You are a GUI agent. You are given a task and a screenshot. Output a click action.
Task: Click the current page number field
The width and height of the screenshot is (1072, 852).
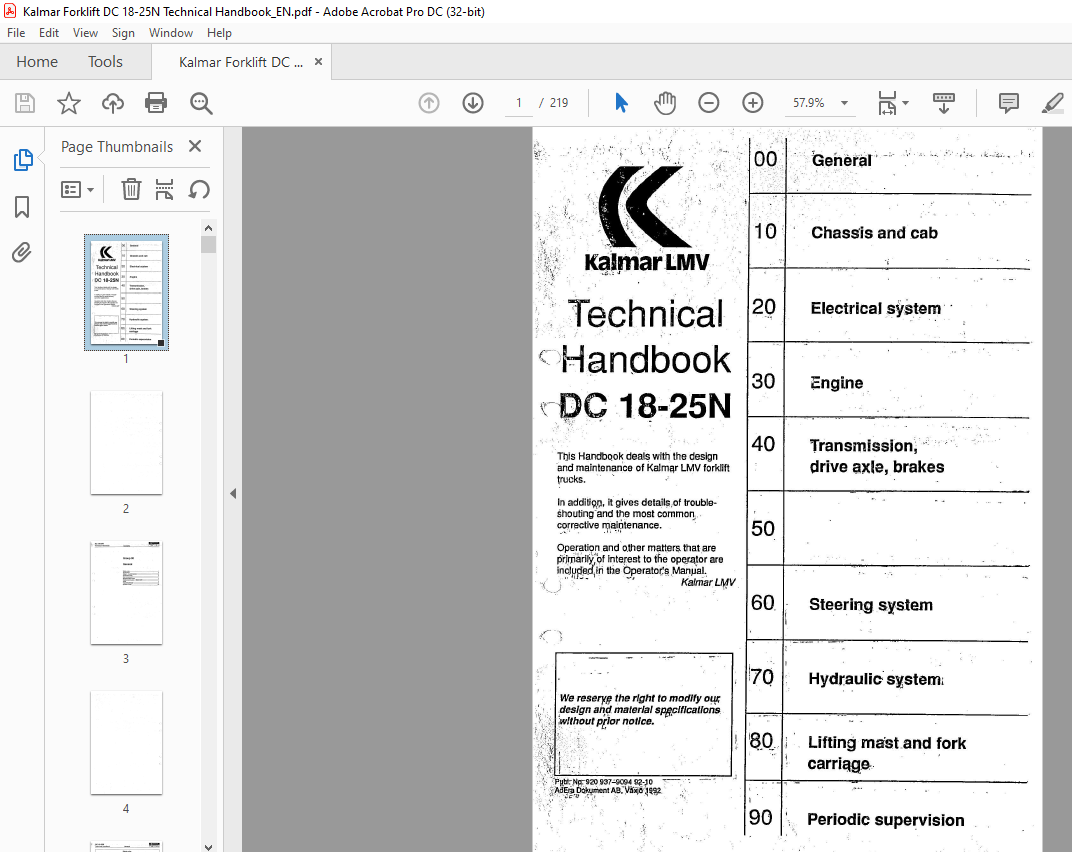pyautogui.click(x=519, y=103)
